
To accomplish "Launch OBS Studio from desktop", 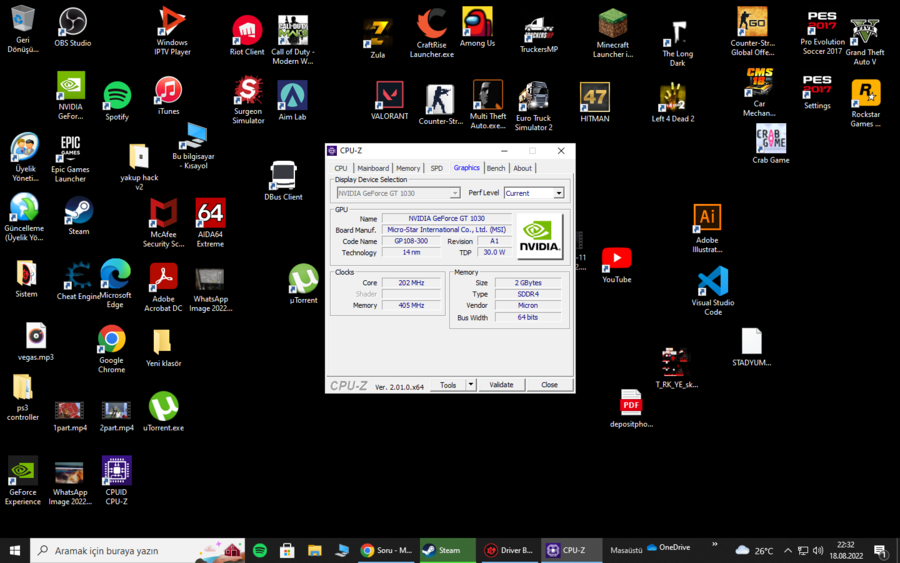I will pyautogui.click(x=72, y=22).
